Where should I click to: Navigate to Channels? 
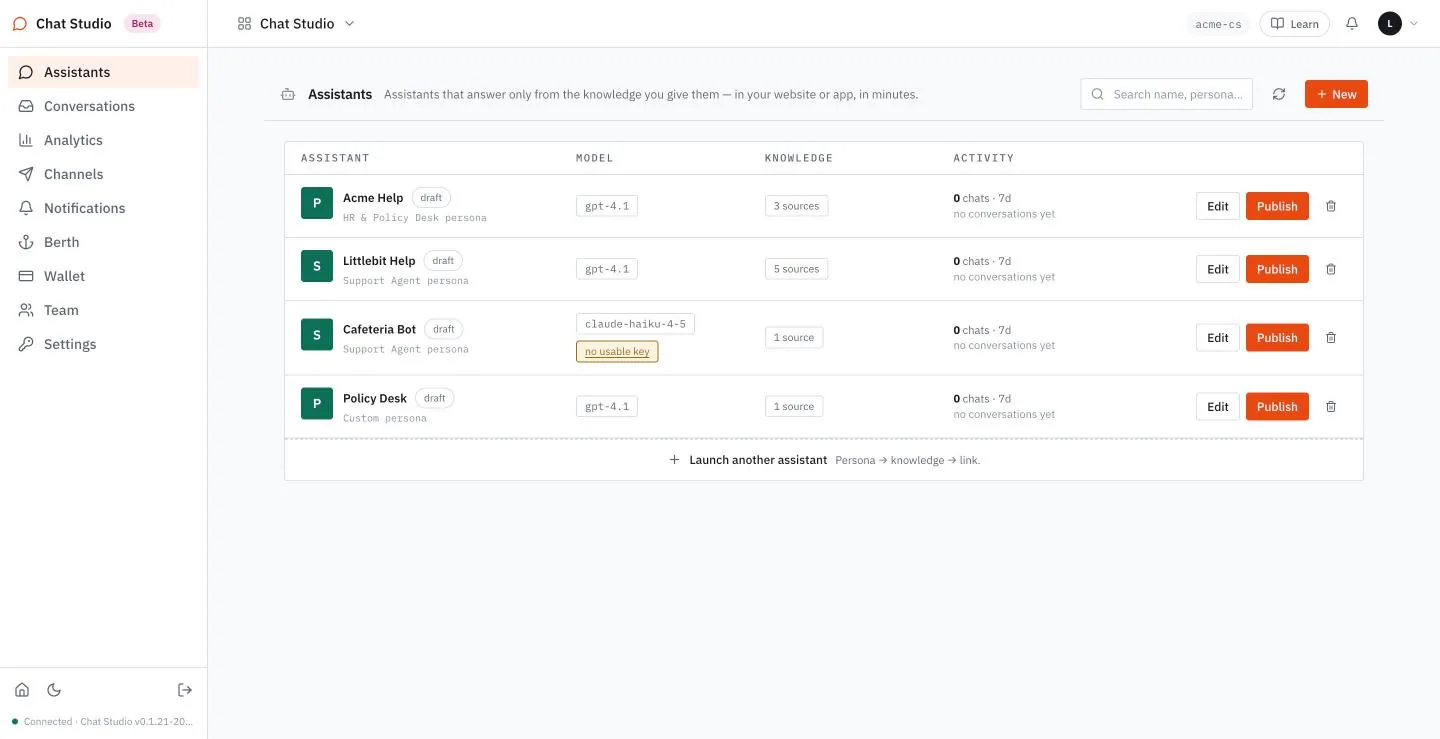pyautogui.click(x=104, y=174)
